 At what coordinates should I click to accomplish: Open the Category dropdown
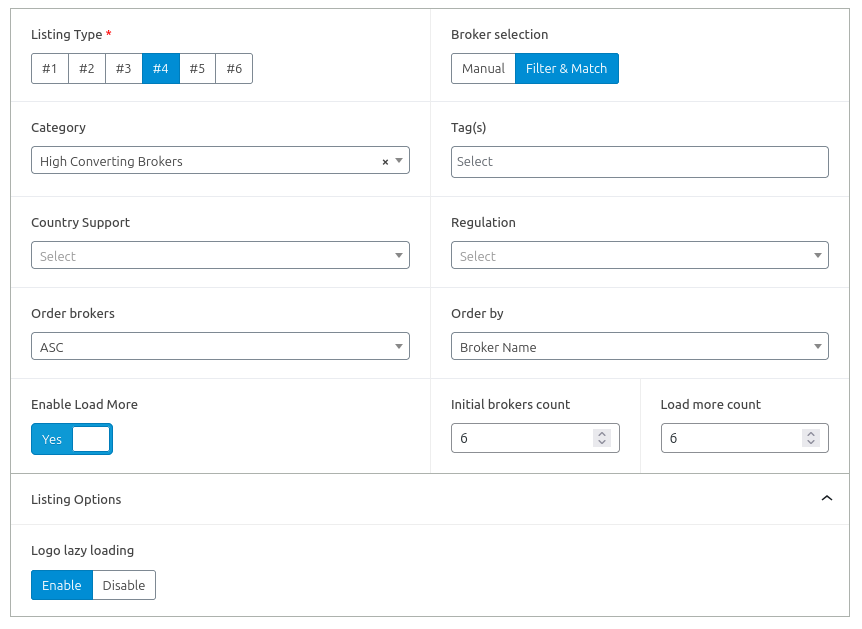click(x=210, y=161)
